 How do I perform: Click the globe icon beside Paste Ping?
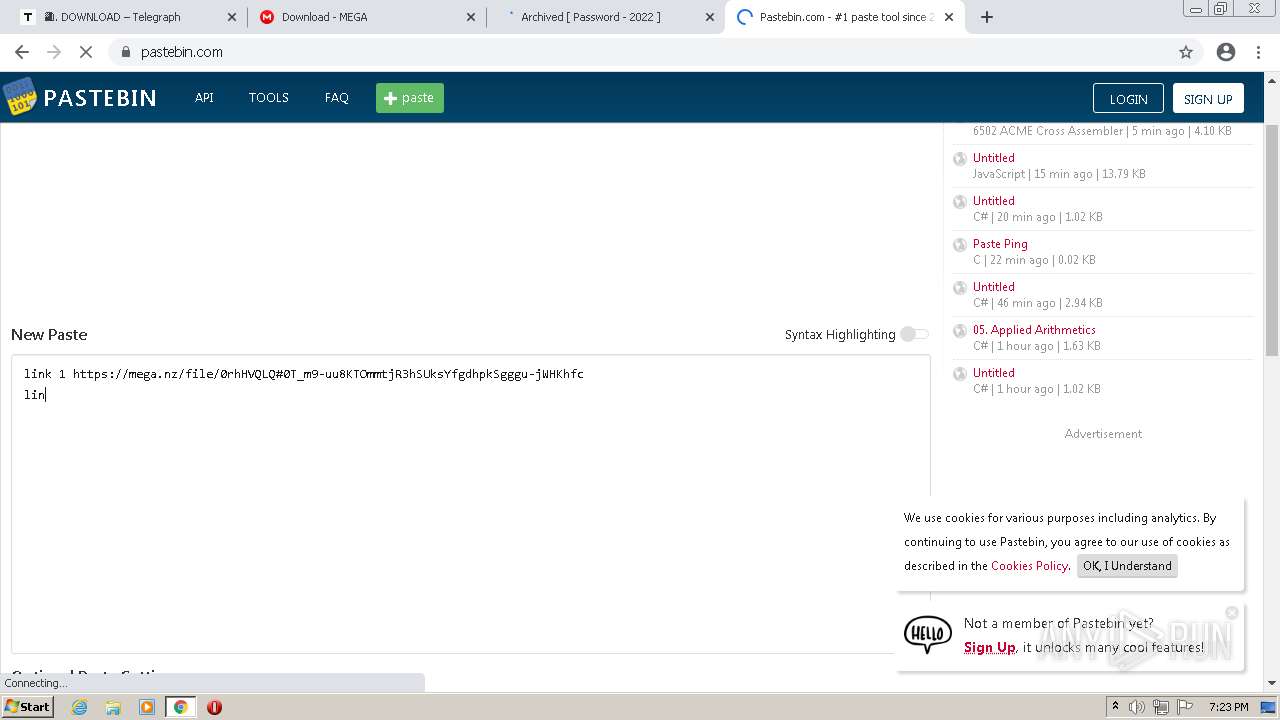click(x=960, y=245)
